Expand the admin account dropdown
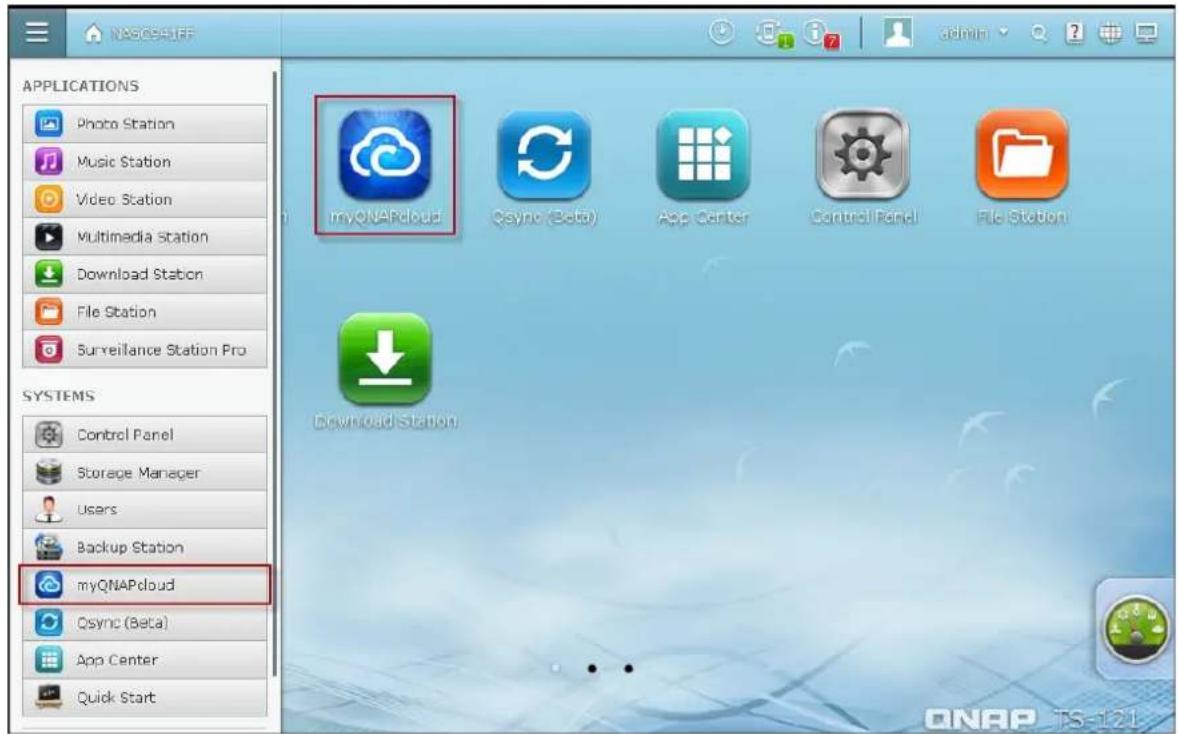Viewport: 1178px width, 734px height. pos(974,33)
